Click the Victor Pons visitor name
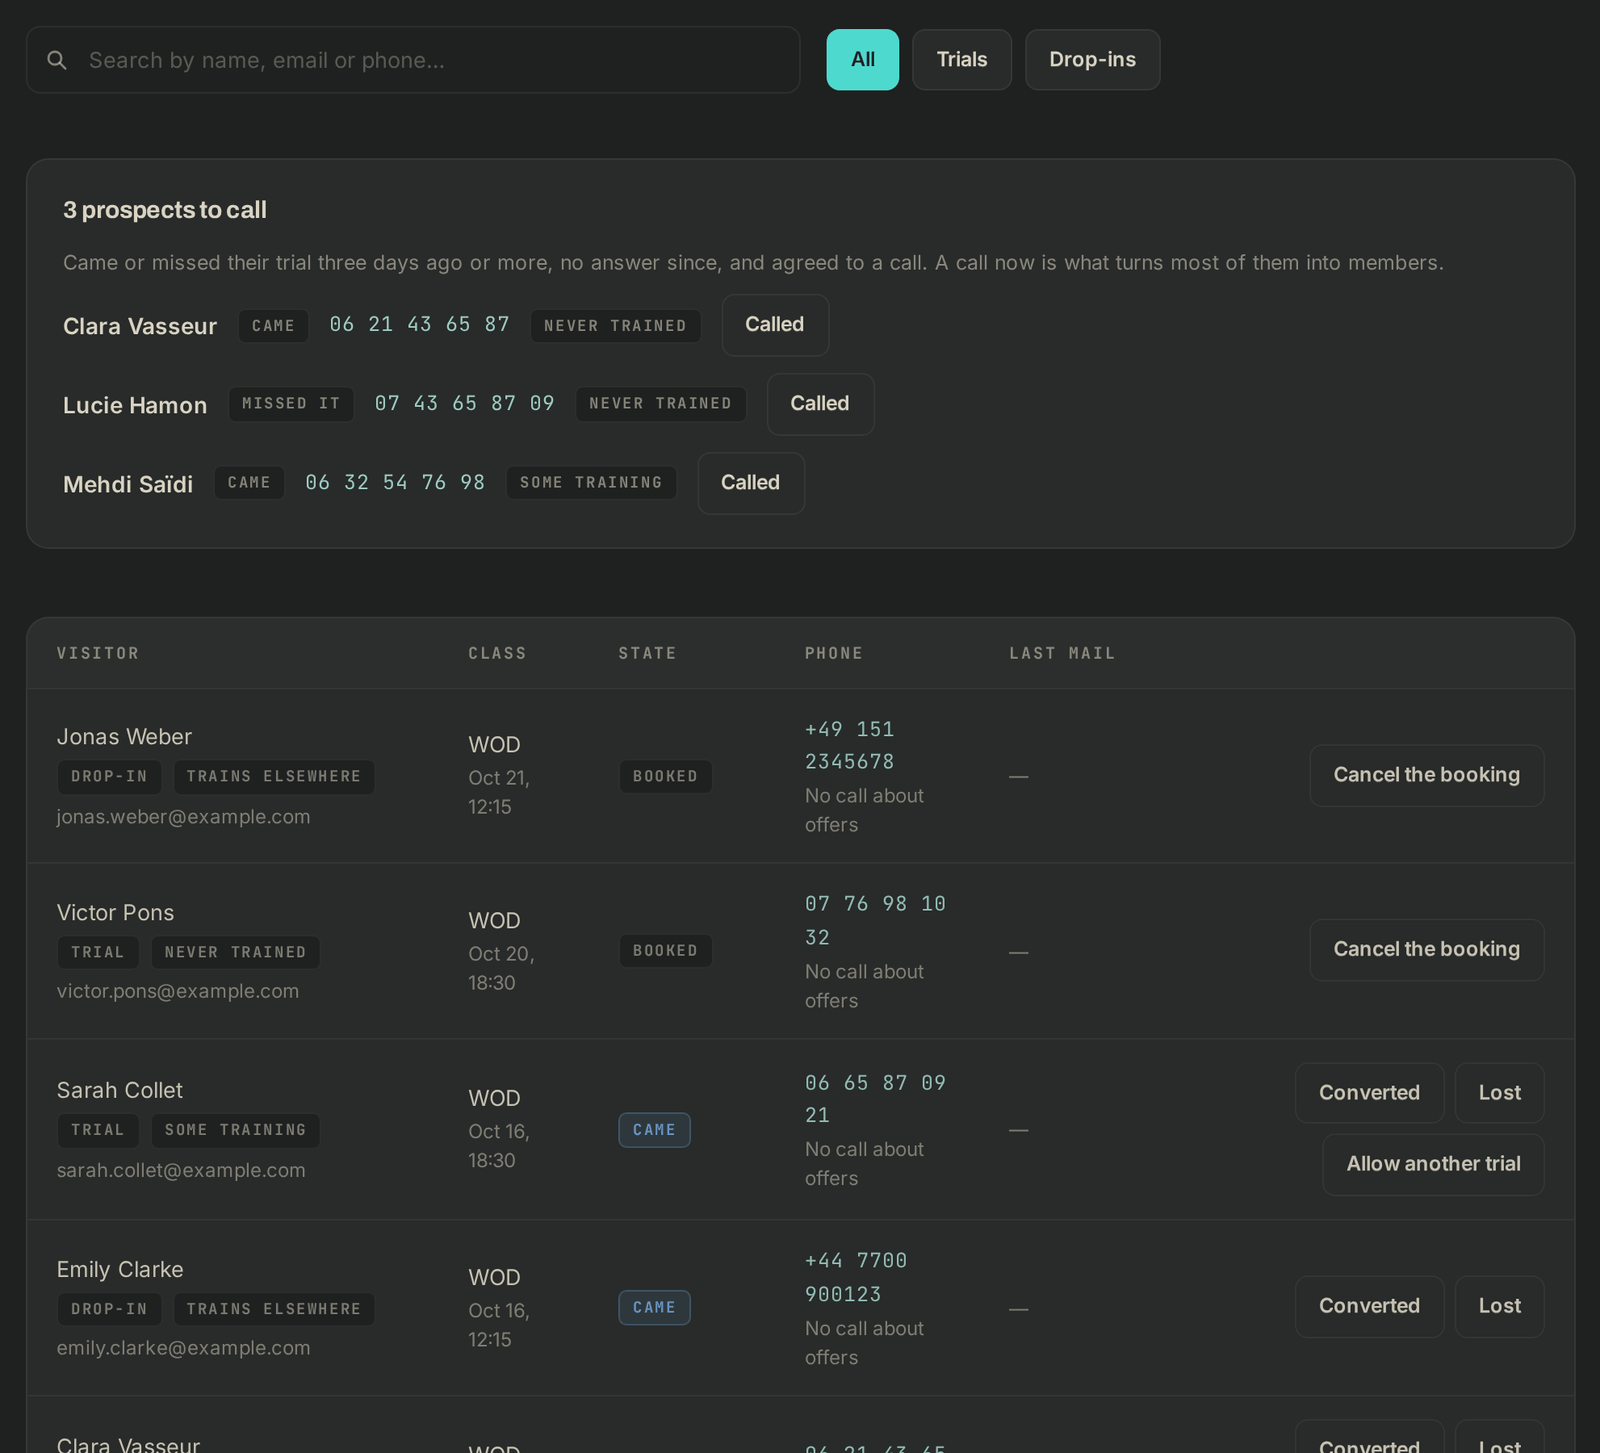The height and width of the screenshot is (1453, 1600). (x=115, y=913)
